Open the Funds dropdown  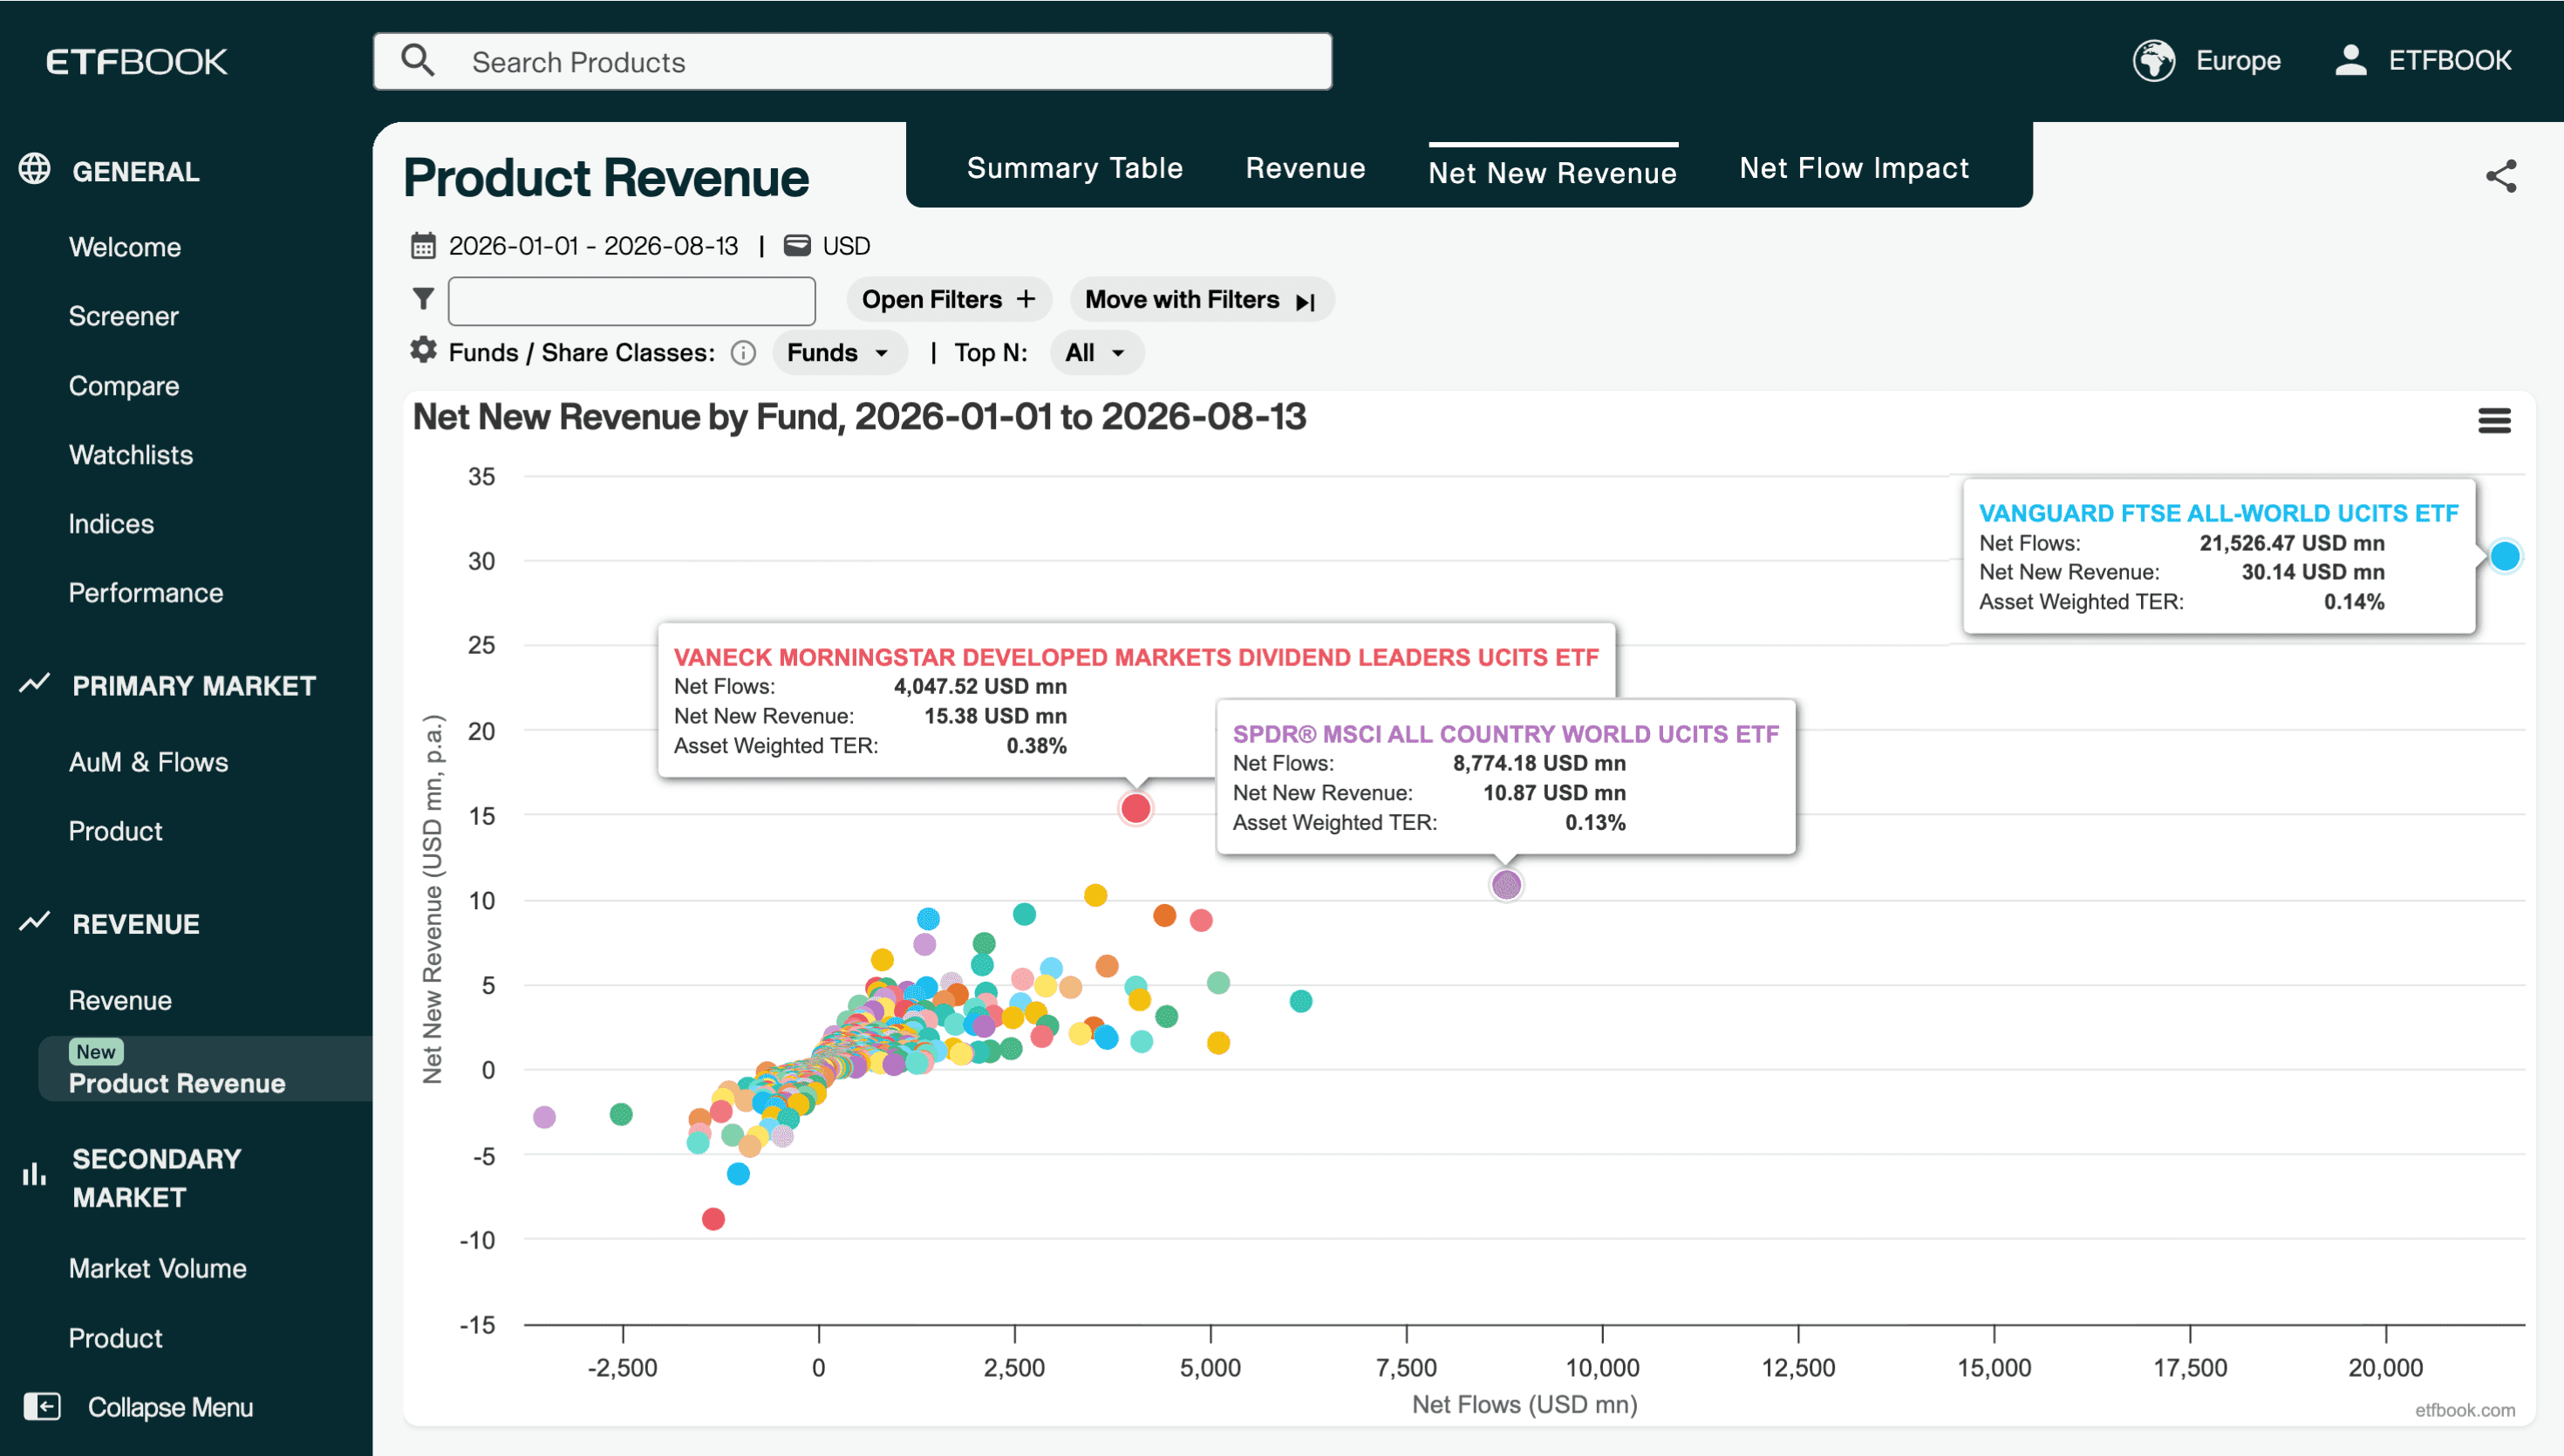[838, 353]
